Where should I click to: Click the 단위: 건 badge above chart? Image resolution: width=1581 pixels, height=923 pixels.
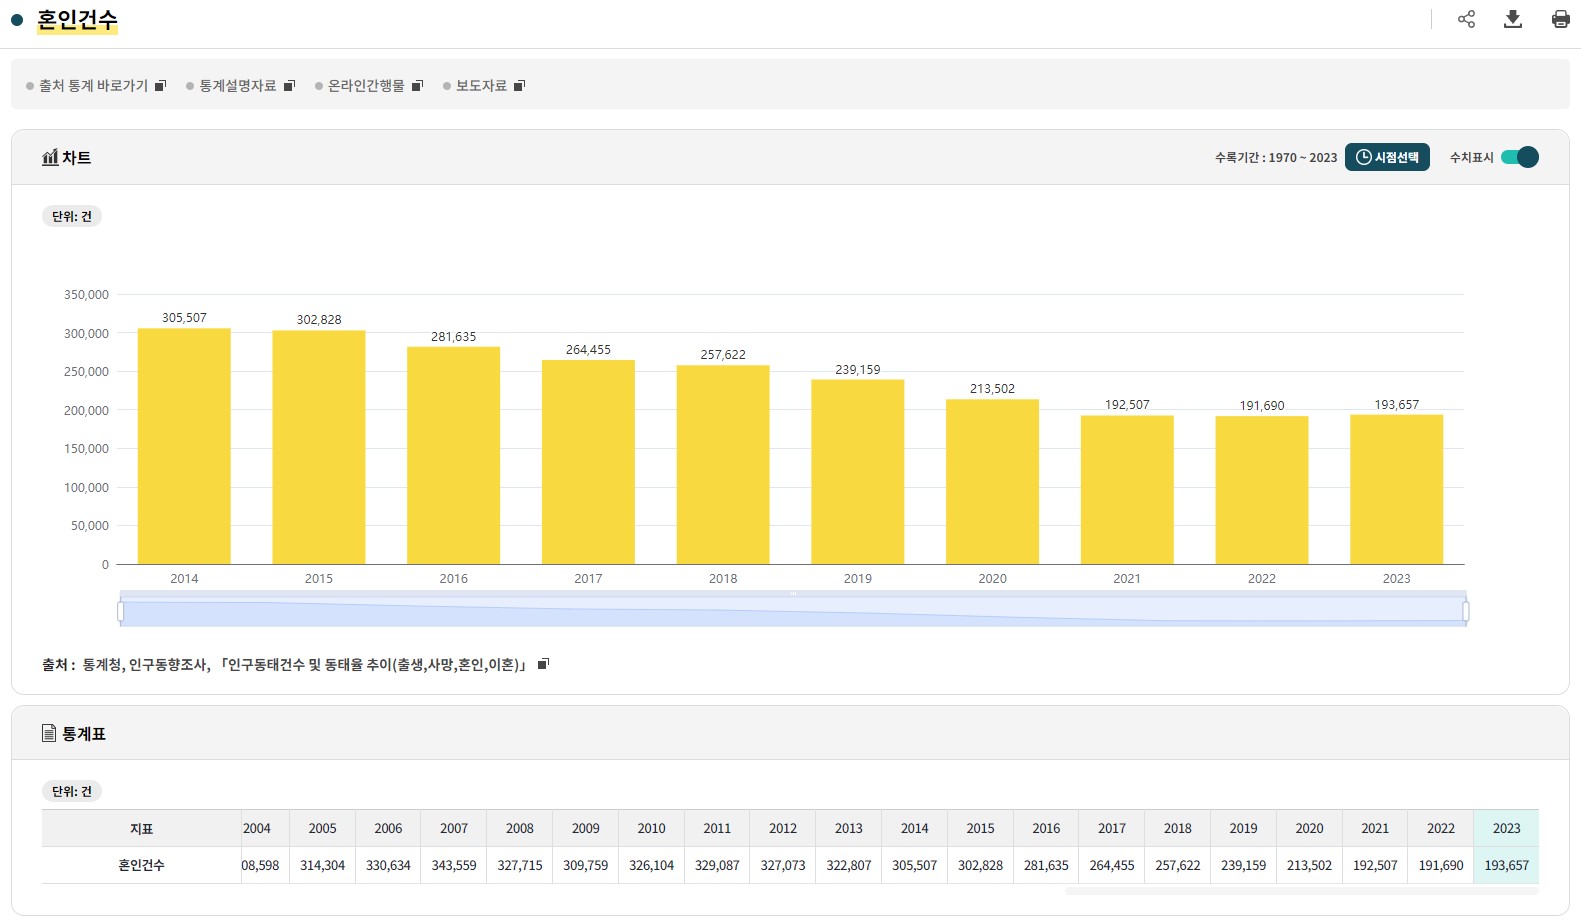pos(72,216)
